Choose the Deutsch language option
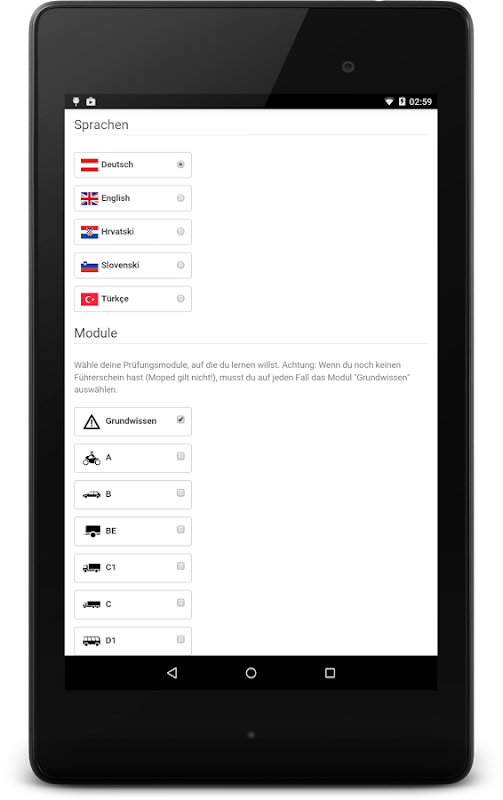 [133, 165]
